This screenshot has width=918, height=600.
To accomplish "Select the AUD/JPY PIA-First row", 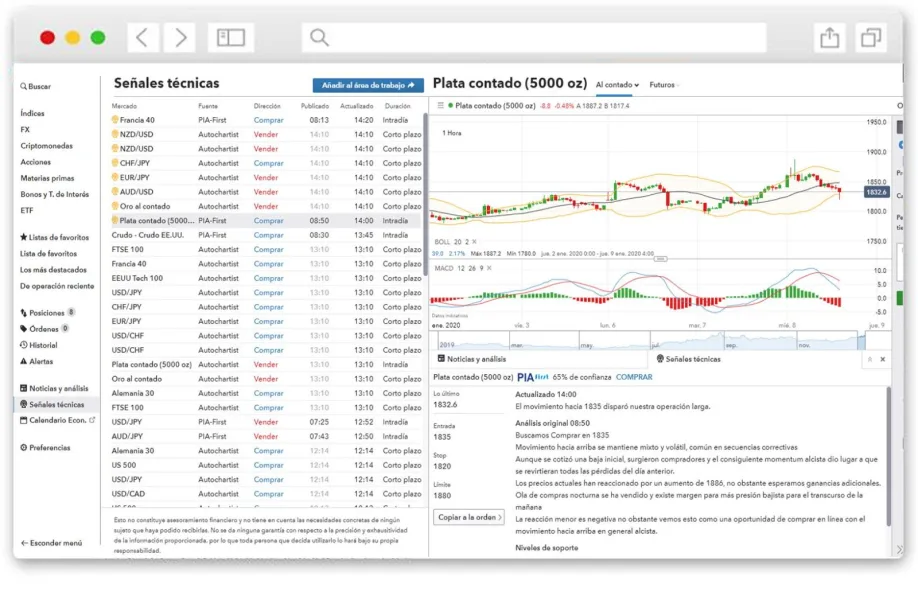I will coord(265,436).
